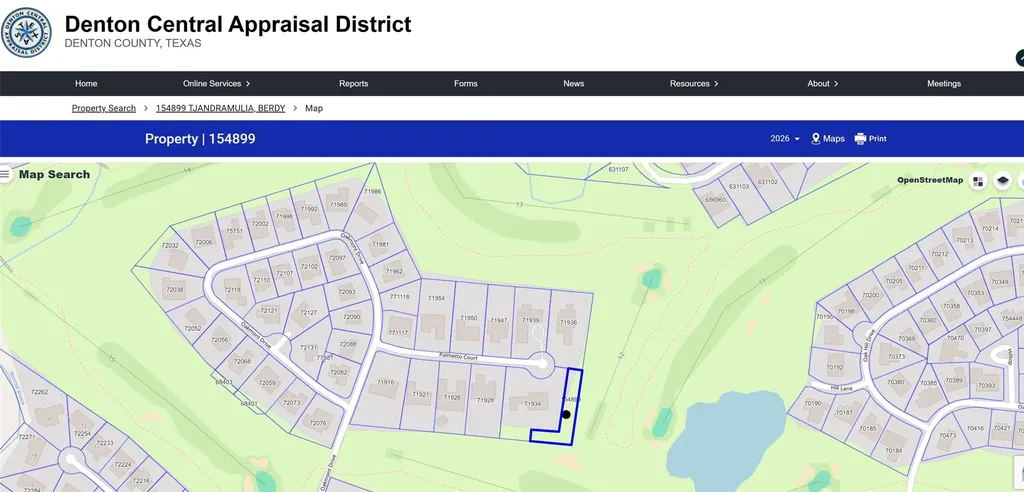Image resolution: width=1024 pixels, height=492 pixels.
Task: Click the Palmetto Court street label
Action: point(458,358)
